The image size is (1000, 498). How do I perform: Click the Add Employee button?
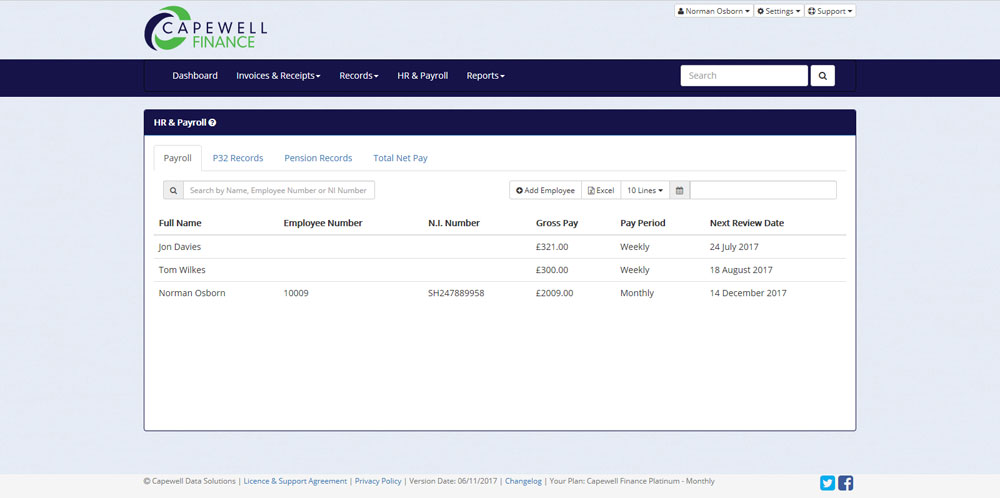pyautogui.click(x=545, y=190)
